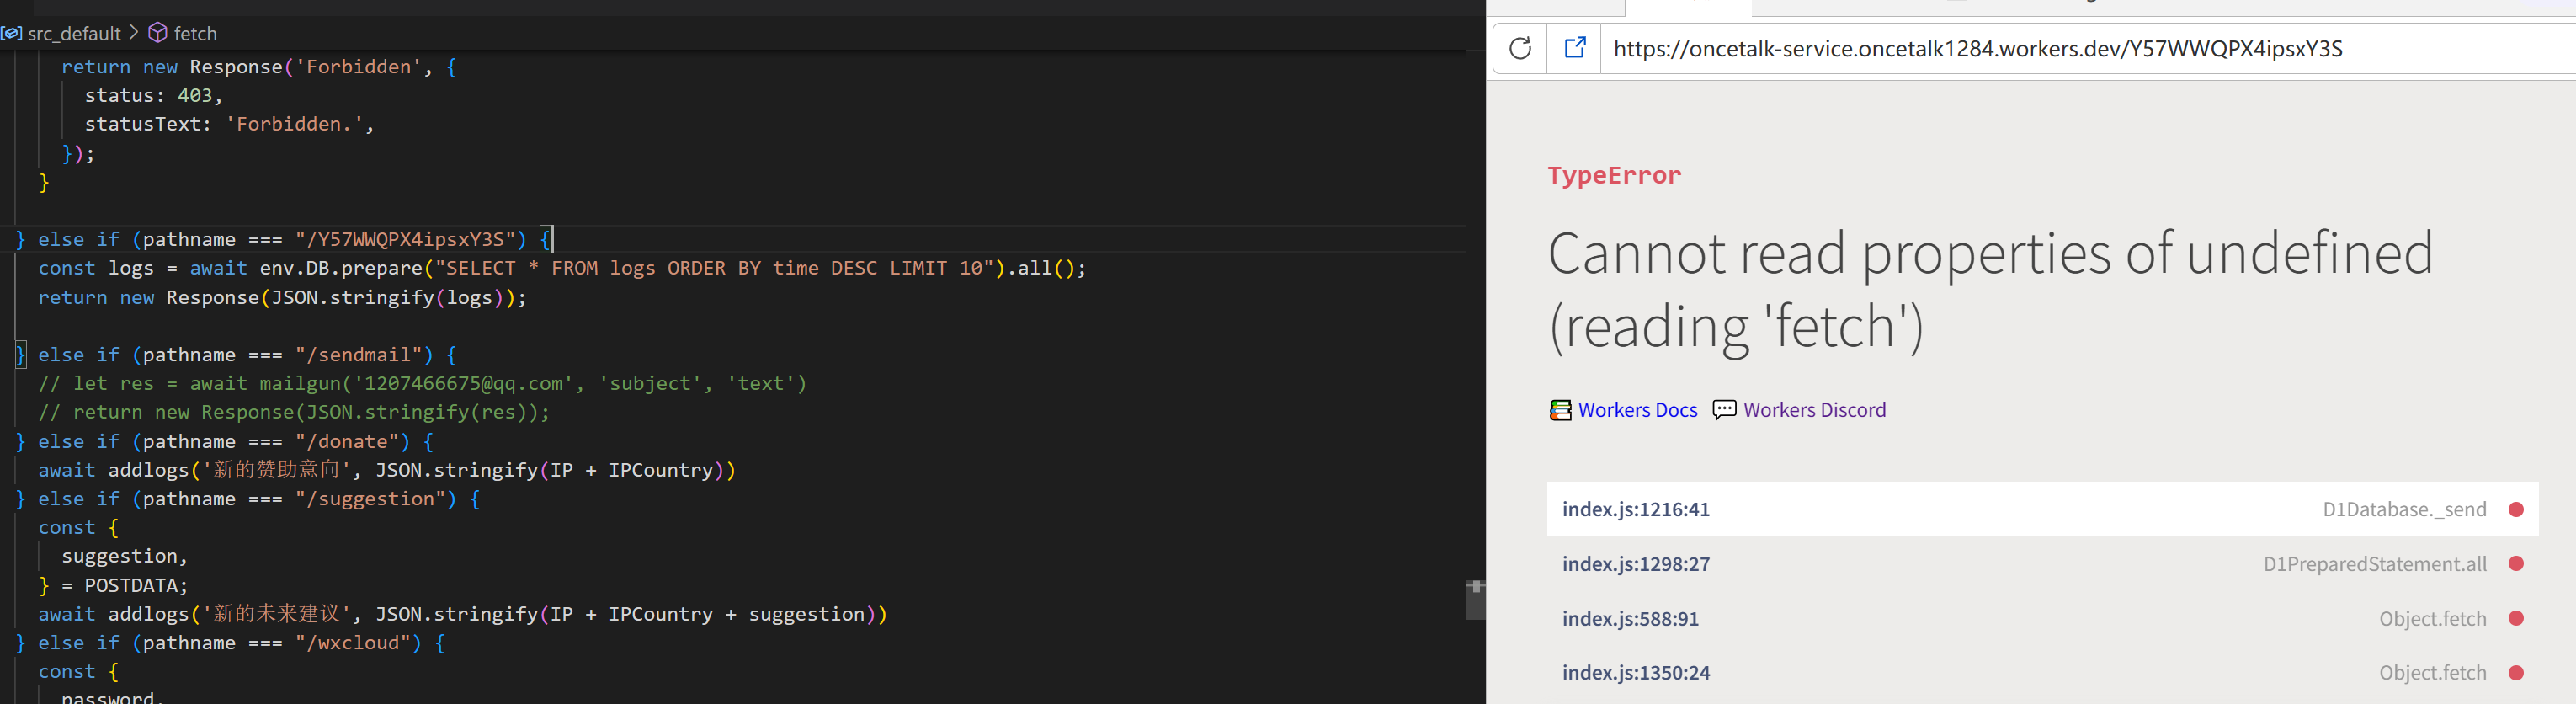The width and height of the screenshot is (2576, 704).
Task: Click the red TypeError heading
Action: point(1614,175)
